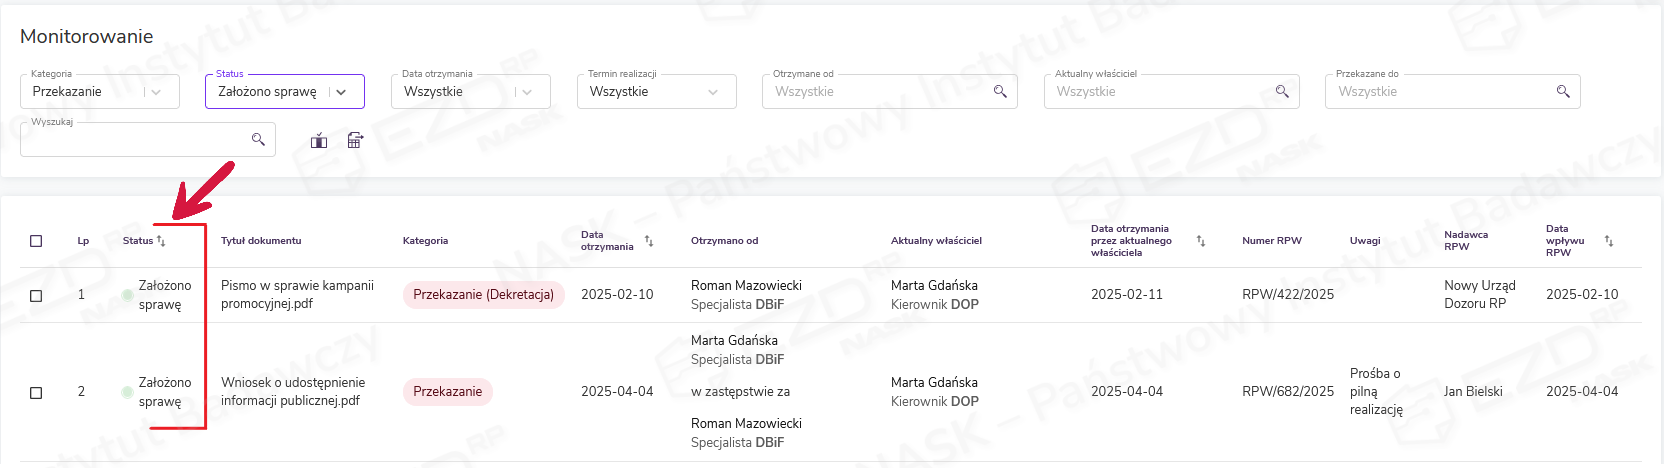Check the checkbox for row 1

(x=36, y=295)
